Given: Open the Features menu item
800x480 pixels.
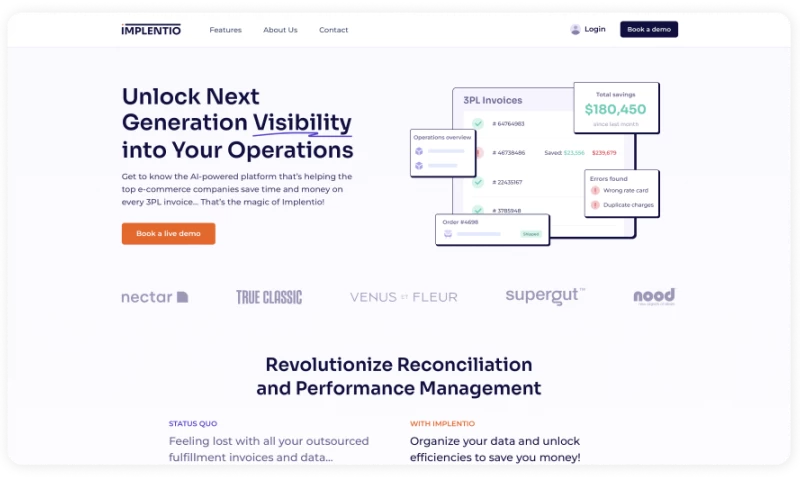Looking at the screenshot, I should click(x=225, y=30).
